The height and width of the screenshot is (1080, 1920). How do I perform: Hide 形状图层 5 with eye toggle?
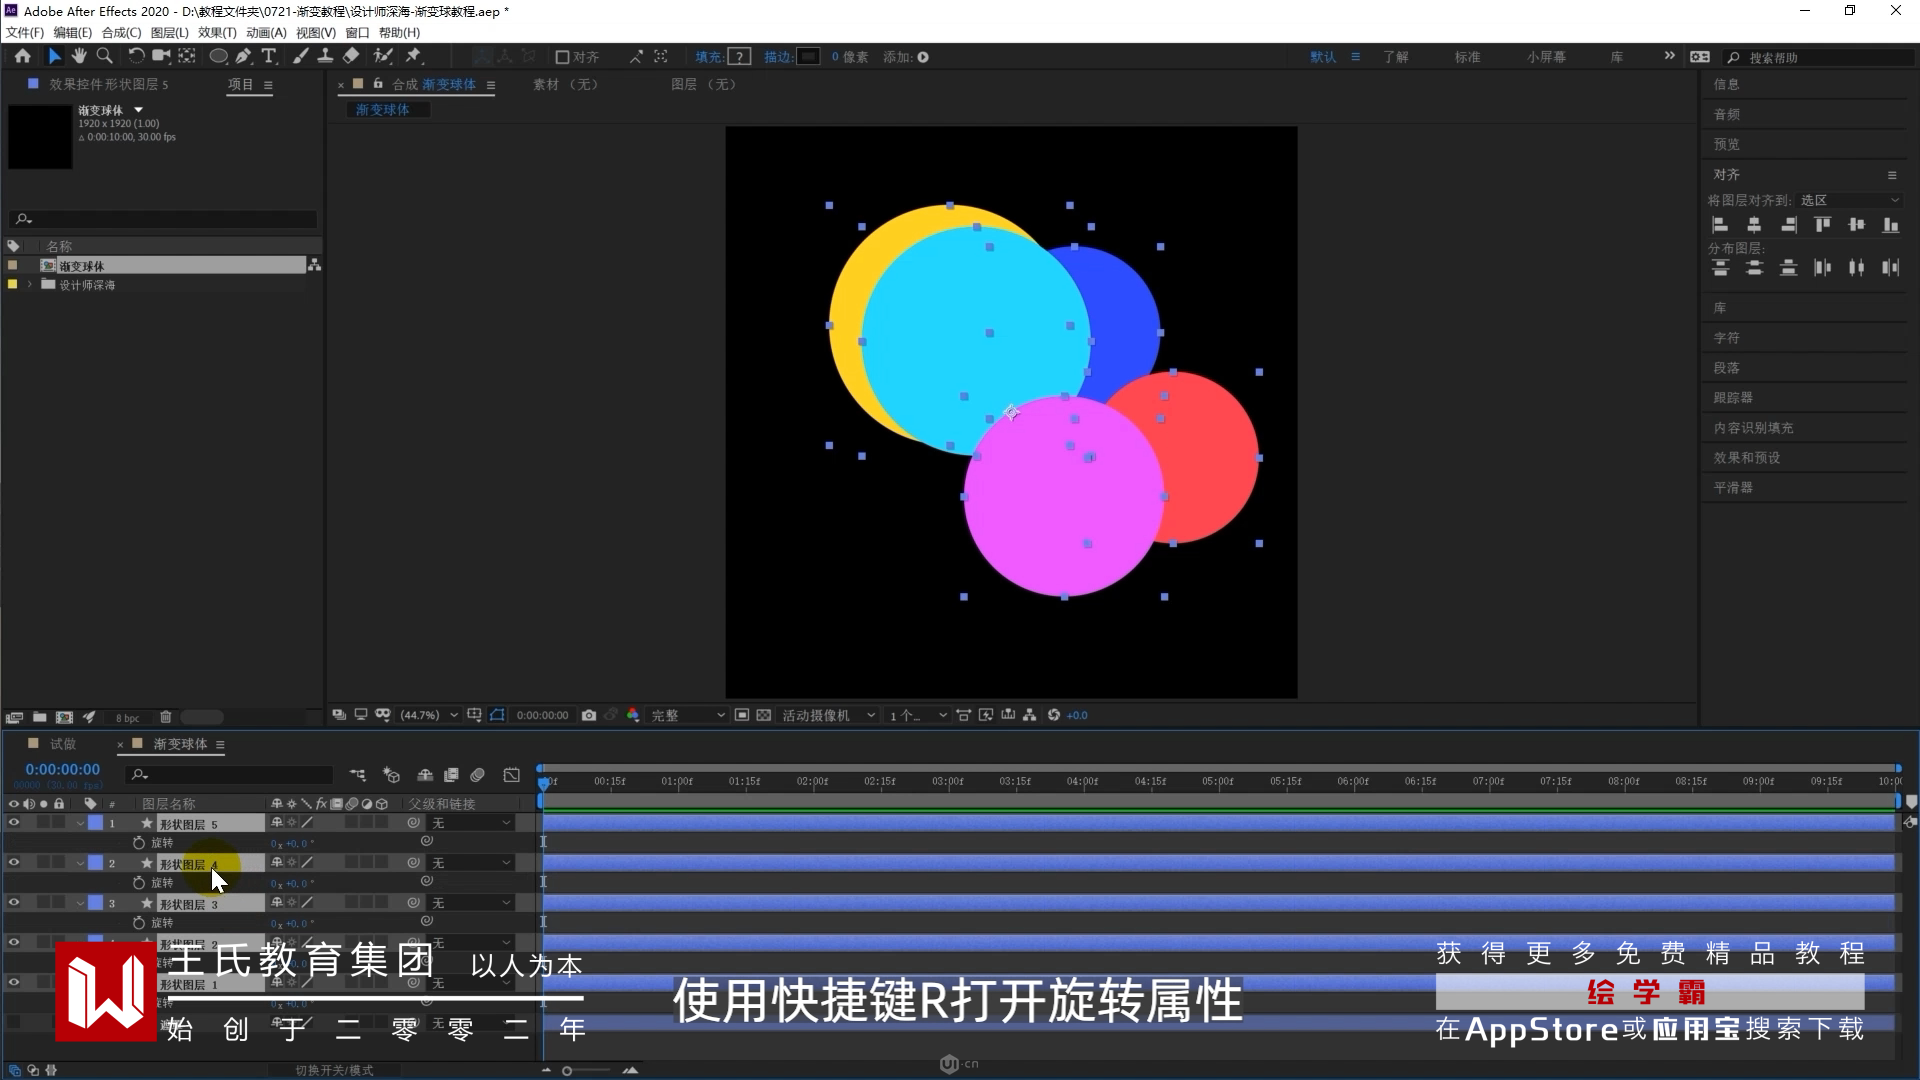(x=14, y=823)
